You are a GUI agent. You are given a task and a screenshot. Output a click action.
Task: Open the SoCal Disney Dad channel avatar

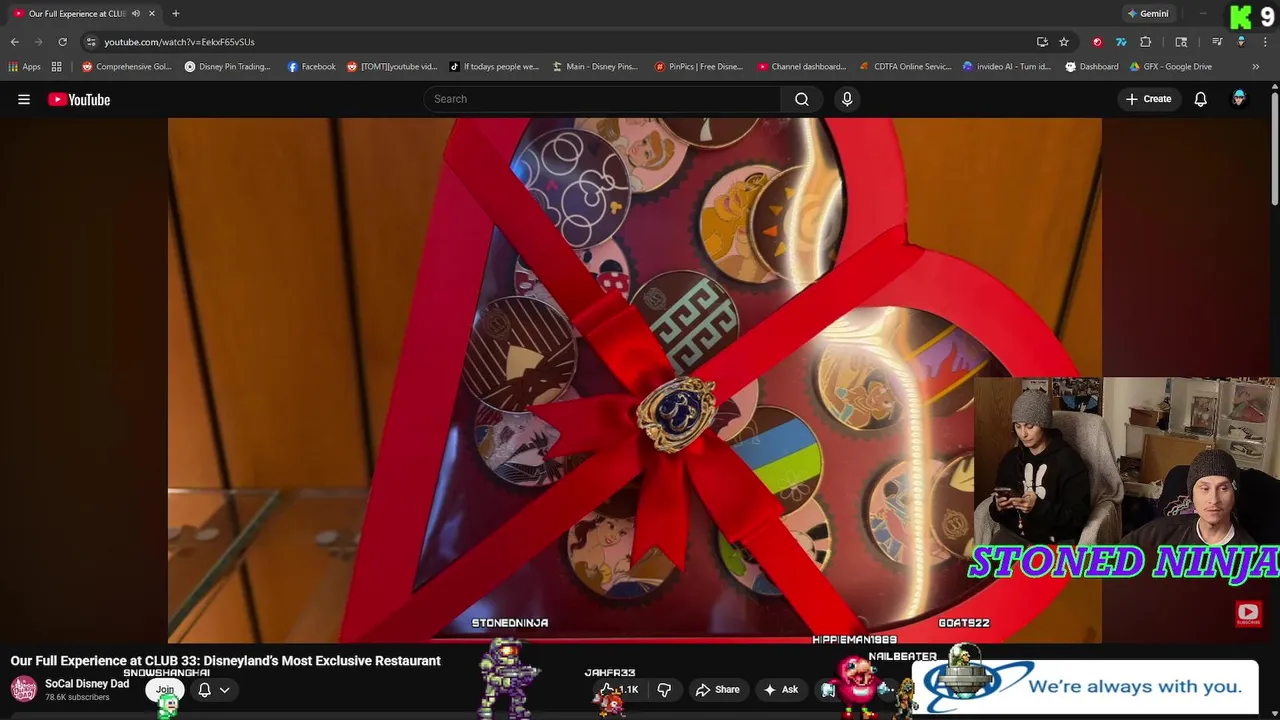click(24, 689)
